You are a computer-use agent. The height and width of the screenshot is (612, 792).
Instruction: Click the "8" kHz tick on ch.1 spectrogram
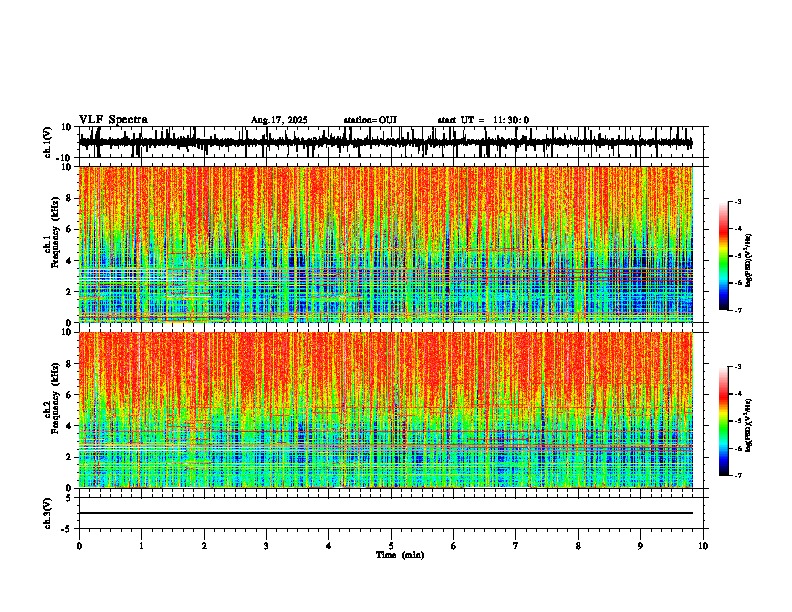70,198
